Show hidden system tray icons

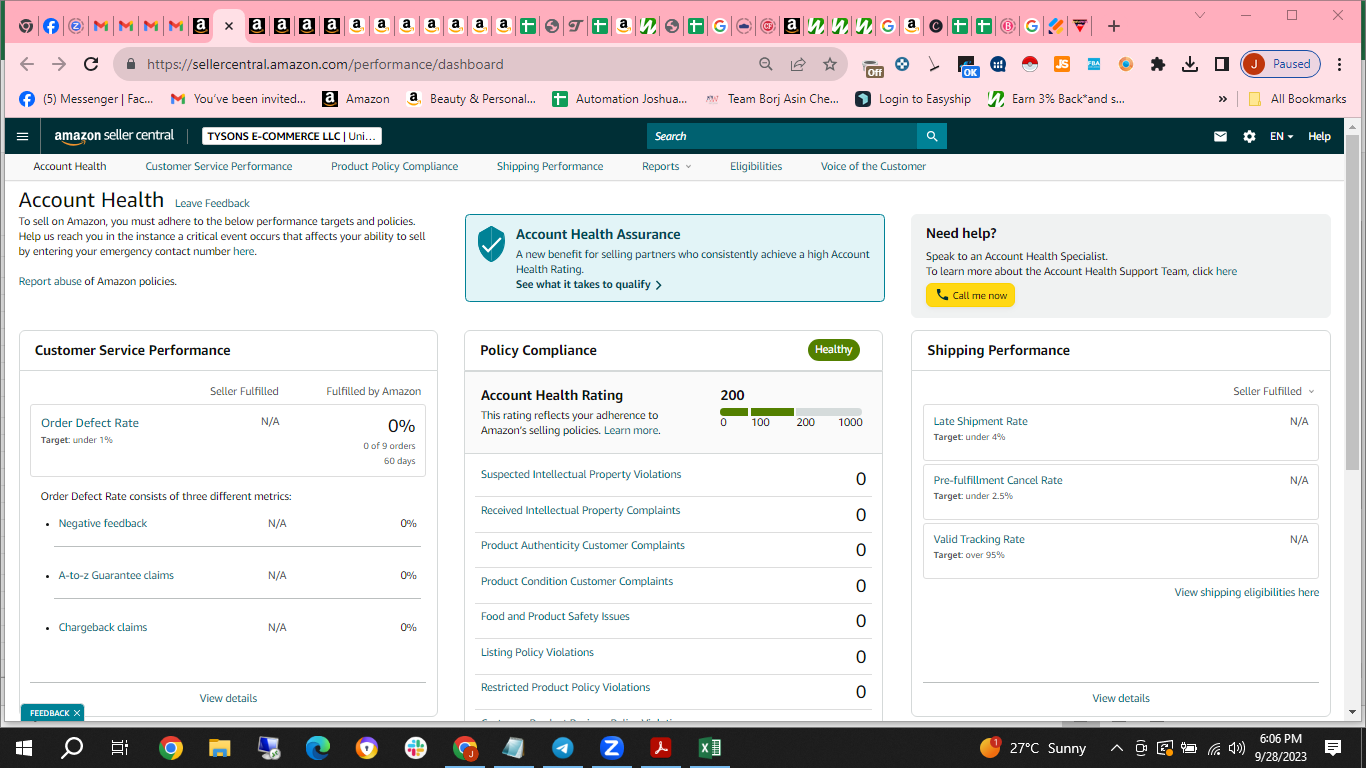pyautogui.click(x=1116, y=747)
